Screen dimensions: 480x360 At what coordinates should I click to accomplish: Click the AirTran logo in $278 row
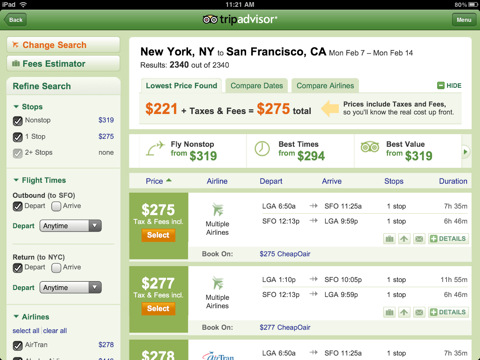pos(218,356)
